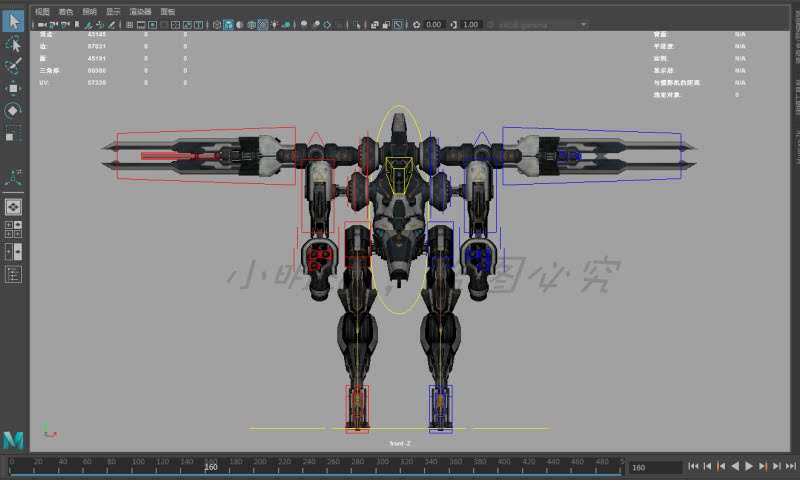The image size is (800, 480).
Task: Go to end of playback range
Action: point(791,466)
